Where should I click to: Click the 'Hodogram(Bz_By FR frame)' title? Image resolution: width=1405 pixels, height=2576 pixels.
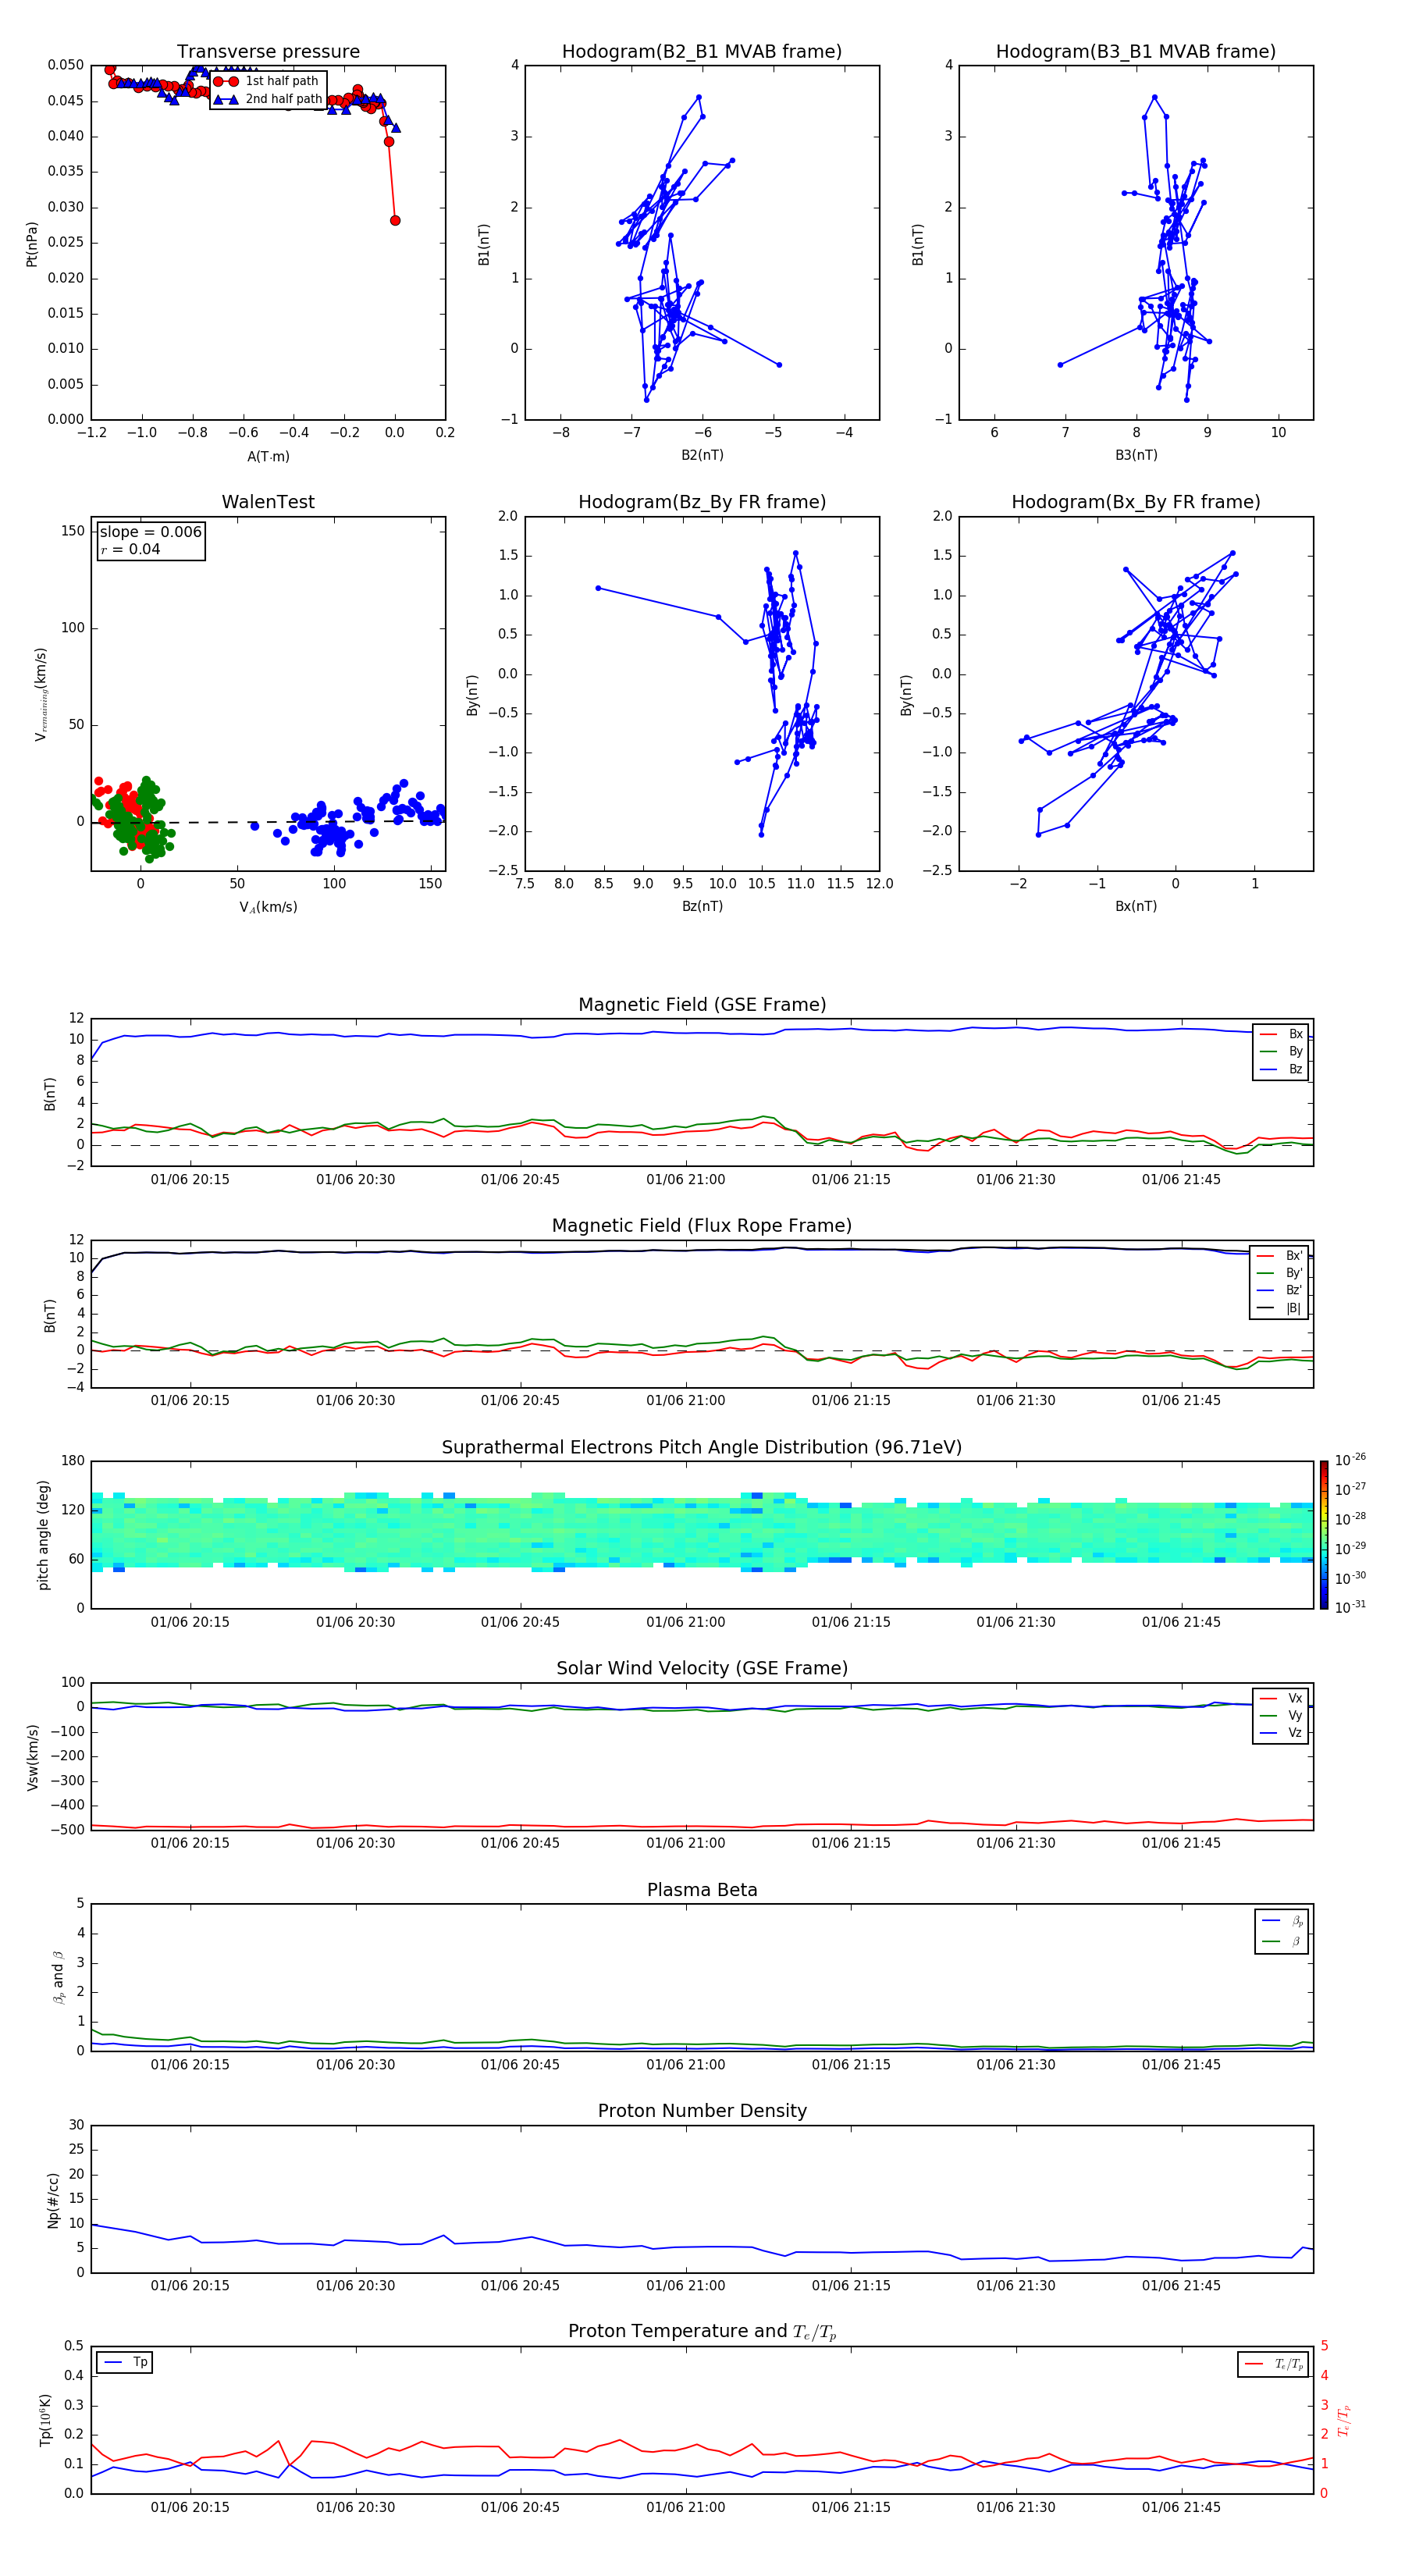pos(702,502)
